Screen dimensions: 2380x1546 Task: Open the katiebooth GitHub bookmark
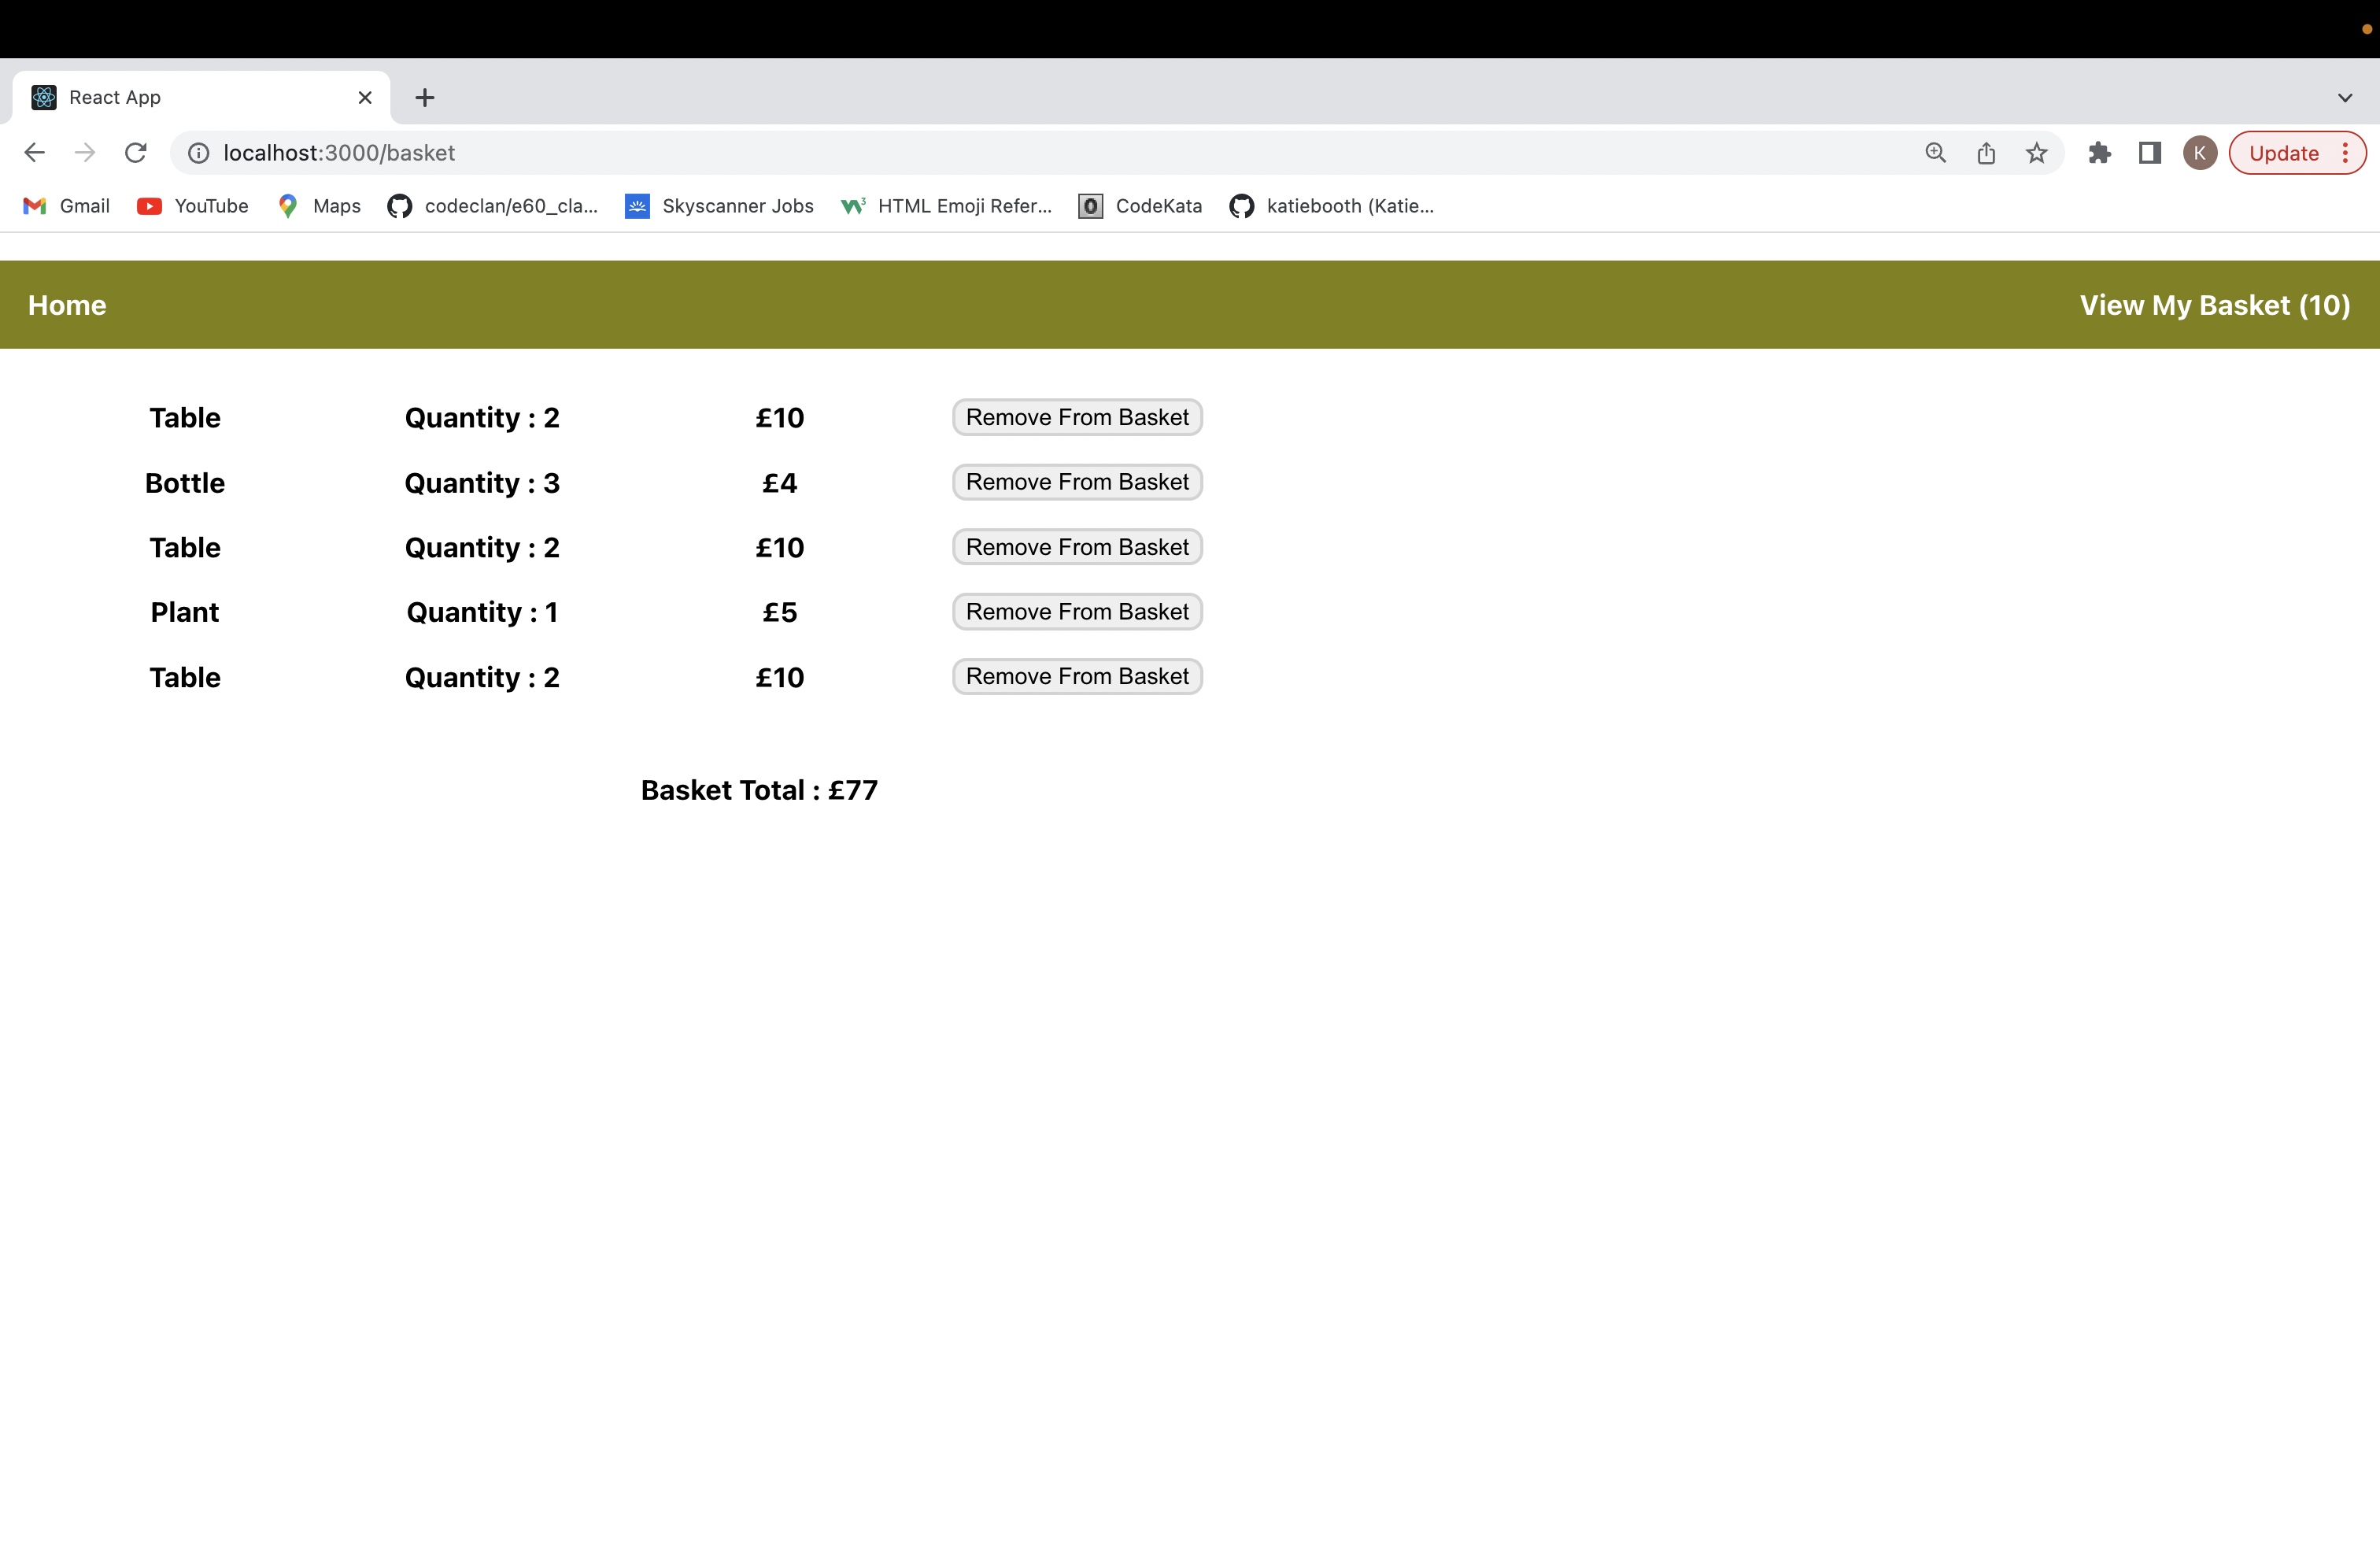[x=1330, y=206]
